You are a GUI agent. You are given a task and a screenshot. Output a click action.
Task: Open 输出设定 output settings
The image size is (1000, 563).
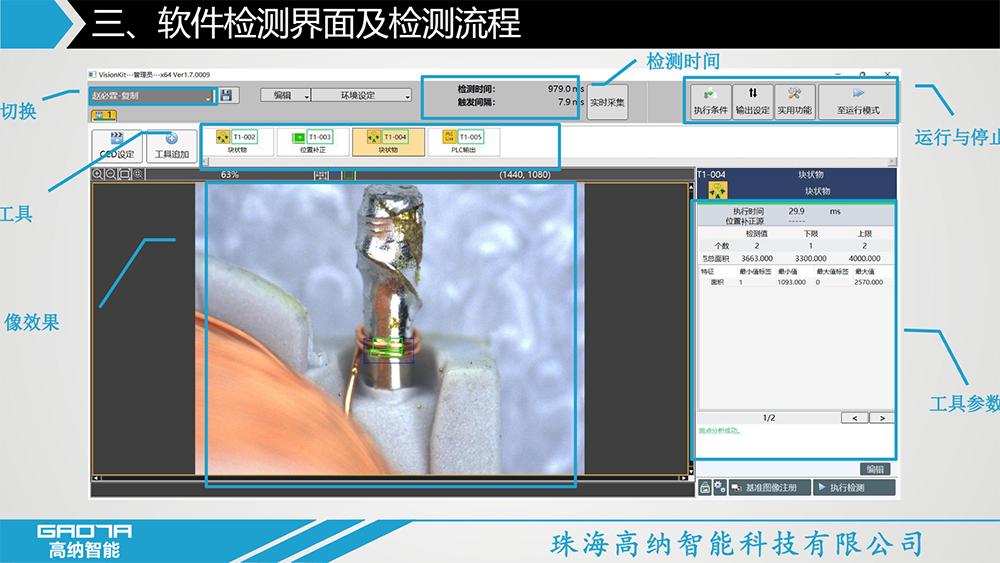tap(752, 101)
